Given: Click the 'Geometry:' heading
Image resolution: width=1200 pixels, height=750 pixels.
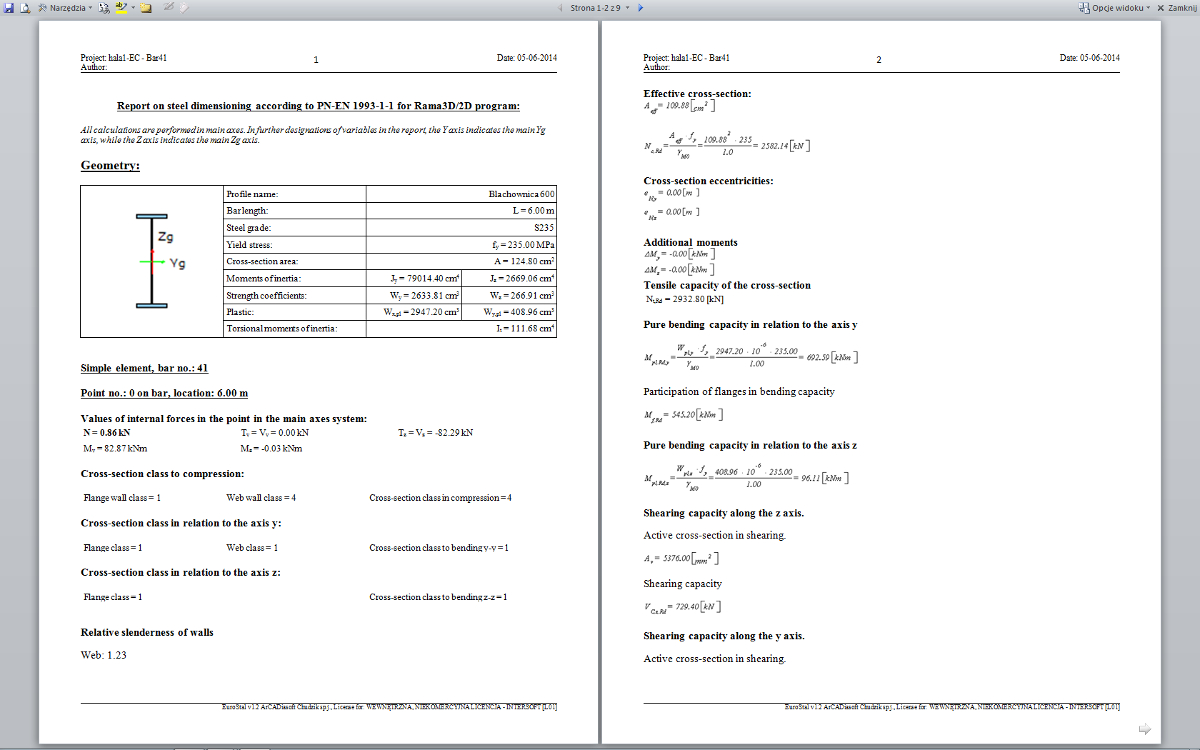Looking at the screenshot, I should [x=110, y=165].
